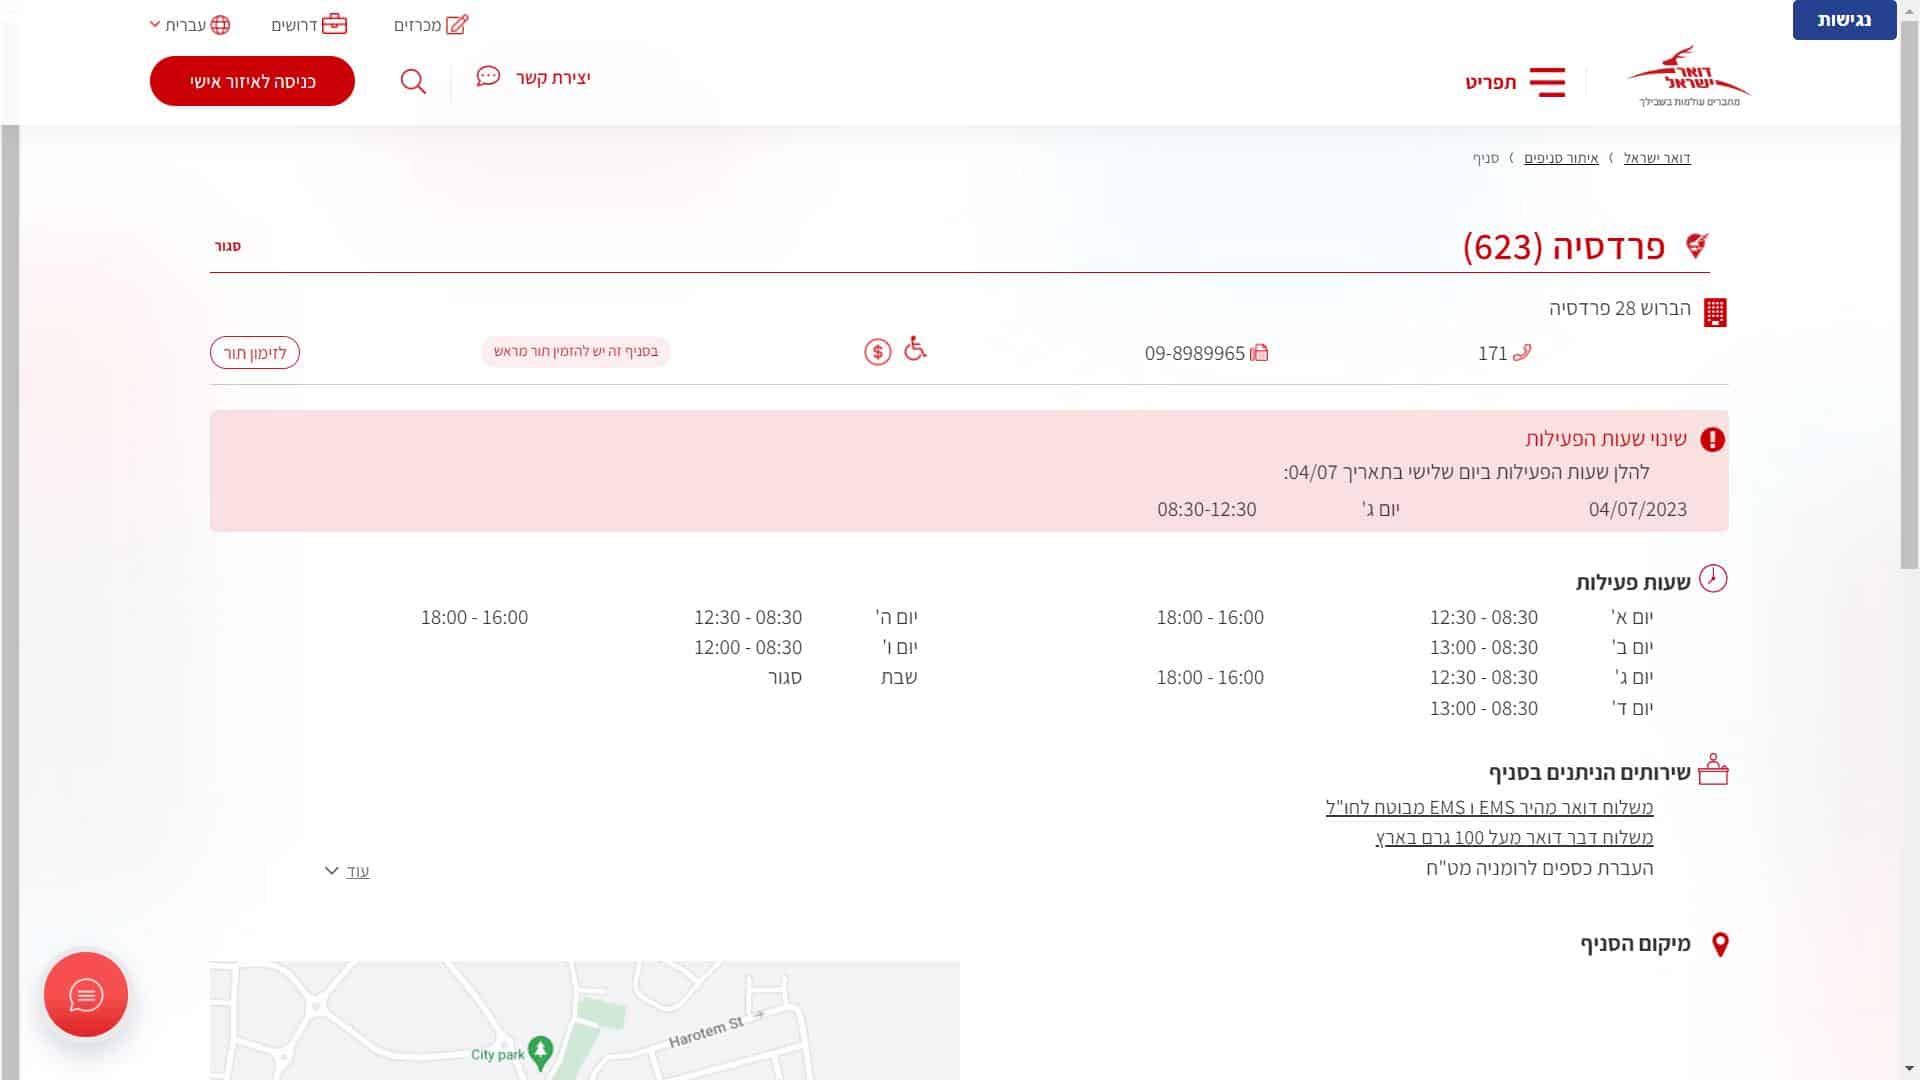This screenshot has width=1920, height=1080.
Task: Click the jobs briefcase icon
Action: tap(335, 25)
